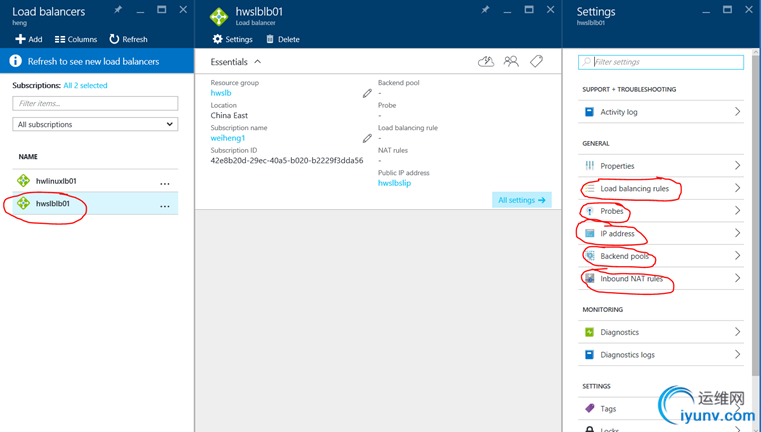
Task: Click the search magnifier icon in Filter settings
Action: 586,62
